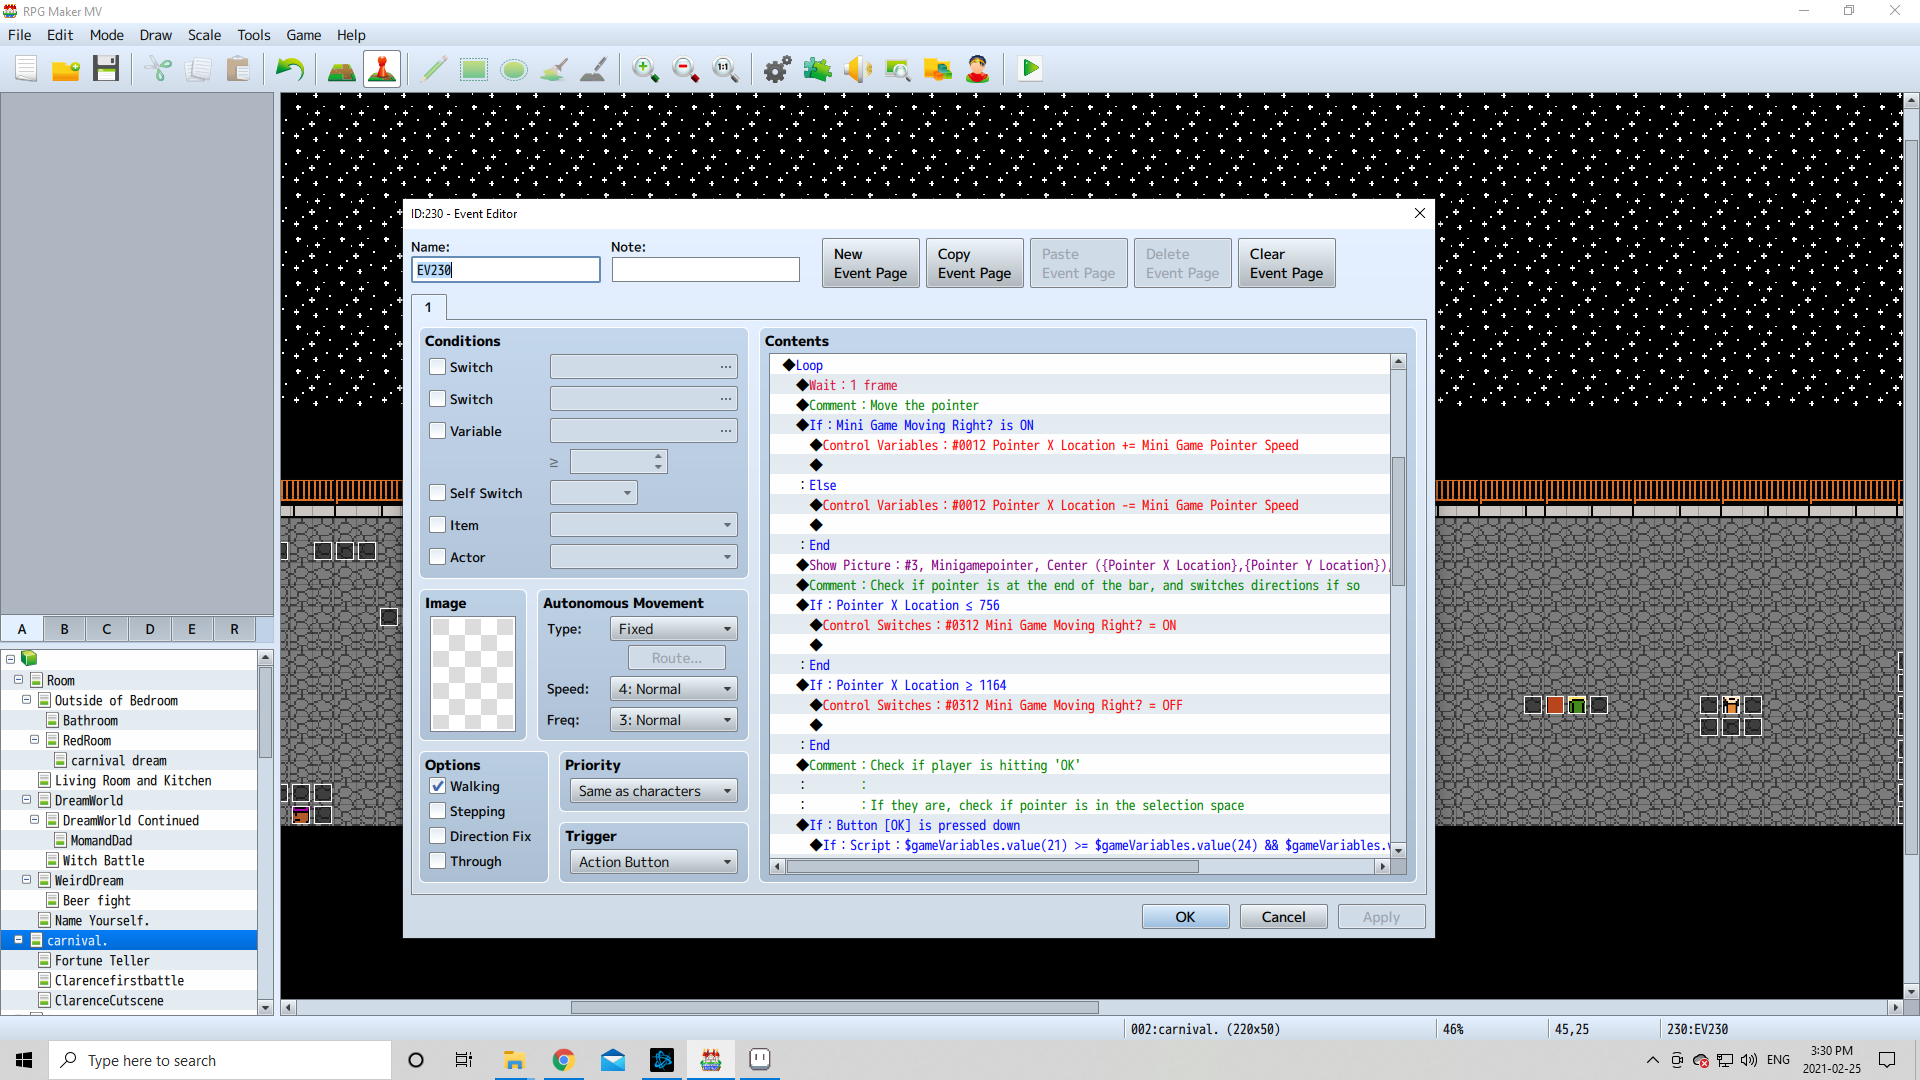Open the Plugin Manager puzzle icon
The width and height of the screenshot is (1920, 1080).
coord(818,69)
